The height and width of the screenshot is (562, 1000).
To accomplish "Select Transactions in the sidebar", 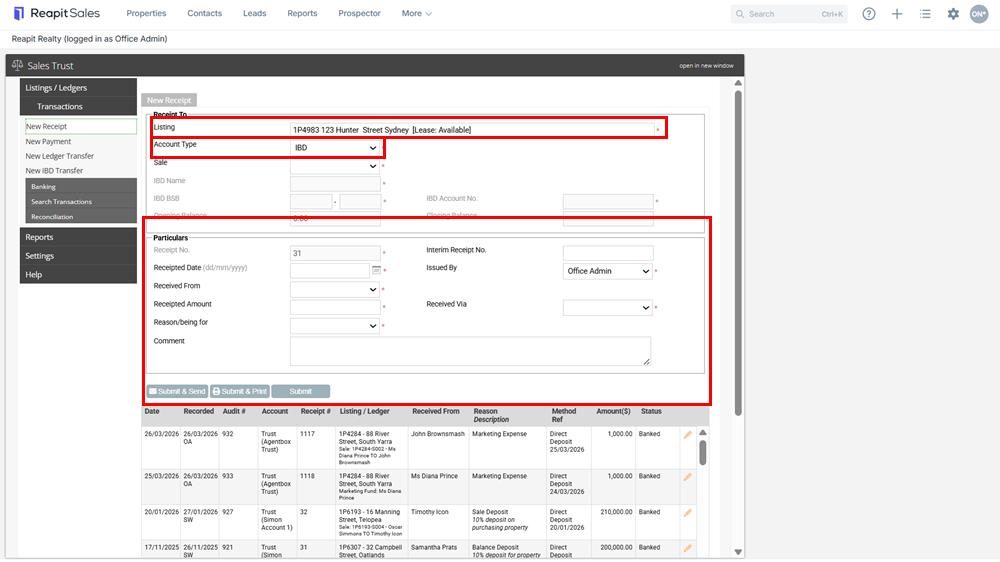I will pyautogui.click(x=78, y=106).
